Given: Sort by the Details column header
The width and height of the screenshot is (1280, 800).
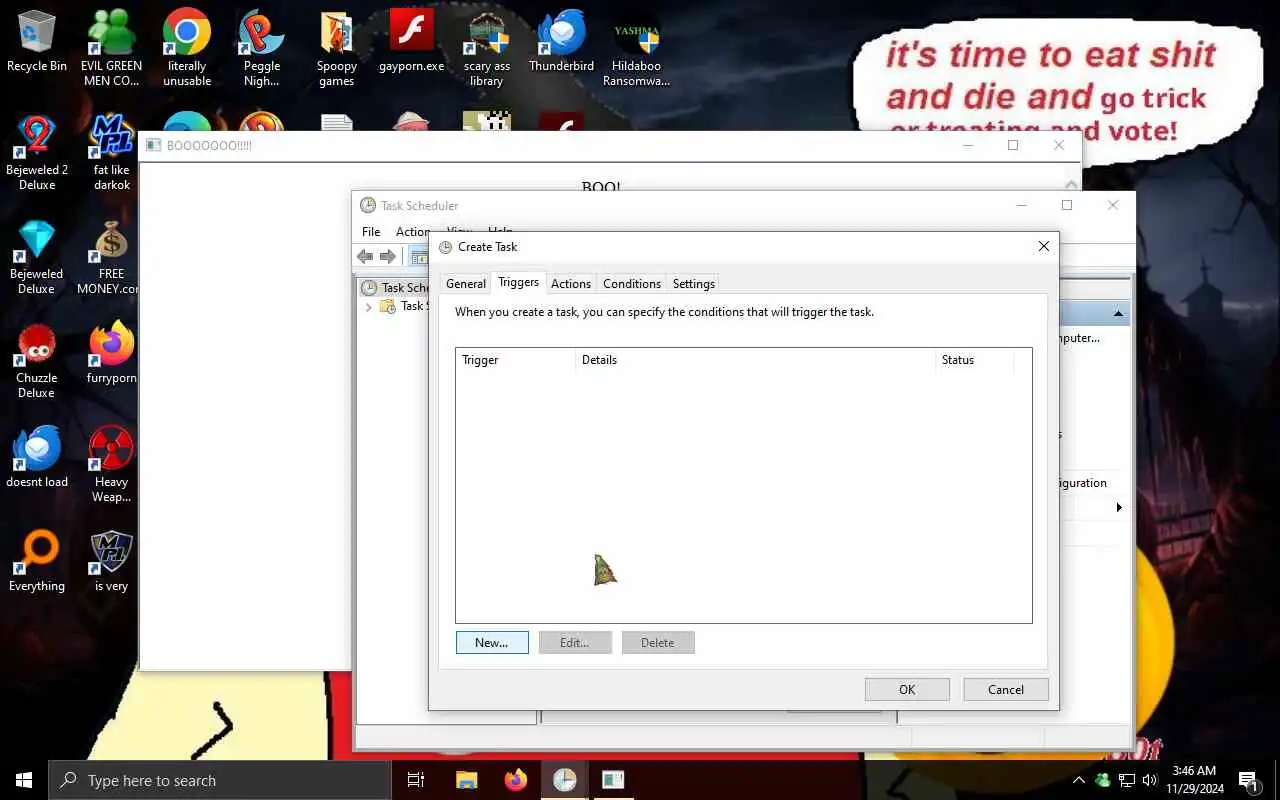Looking at the screenshot, I should (x=756, y=360).
